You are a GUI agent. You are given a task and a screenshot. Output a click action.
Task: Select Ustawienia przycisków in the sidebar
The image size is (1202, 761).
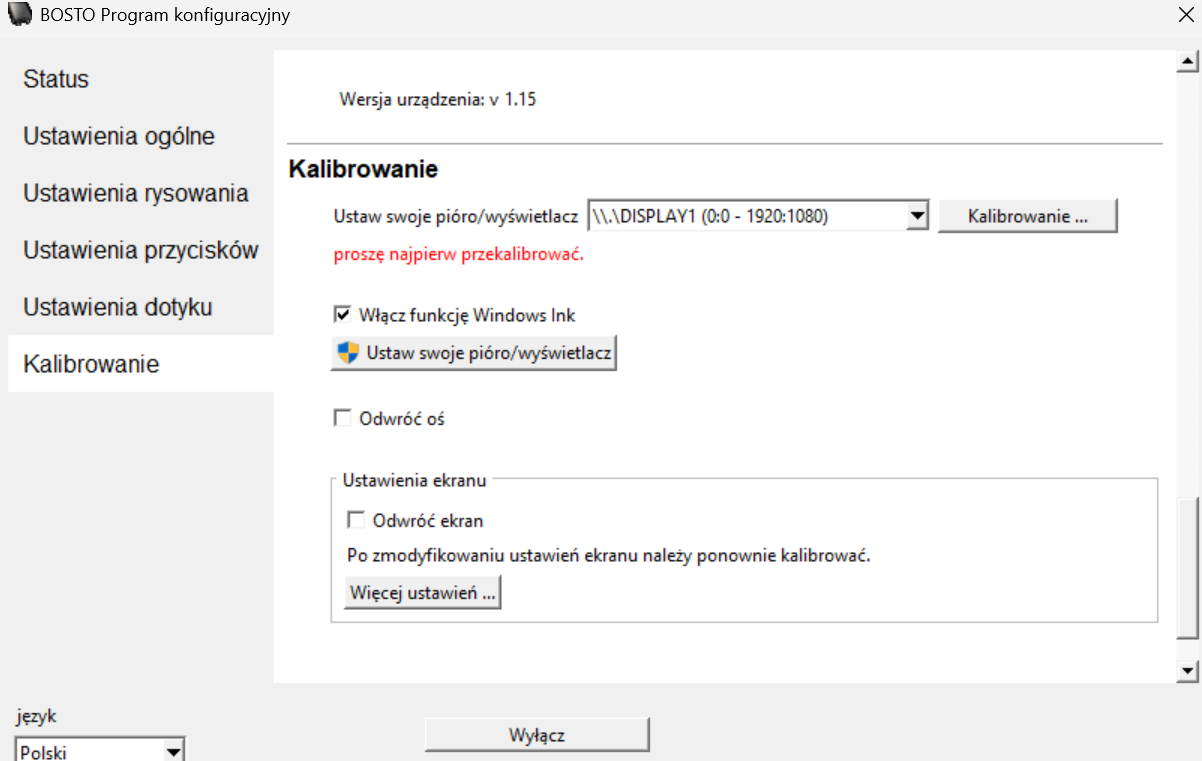coord(141,250)
